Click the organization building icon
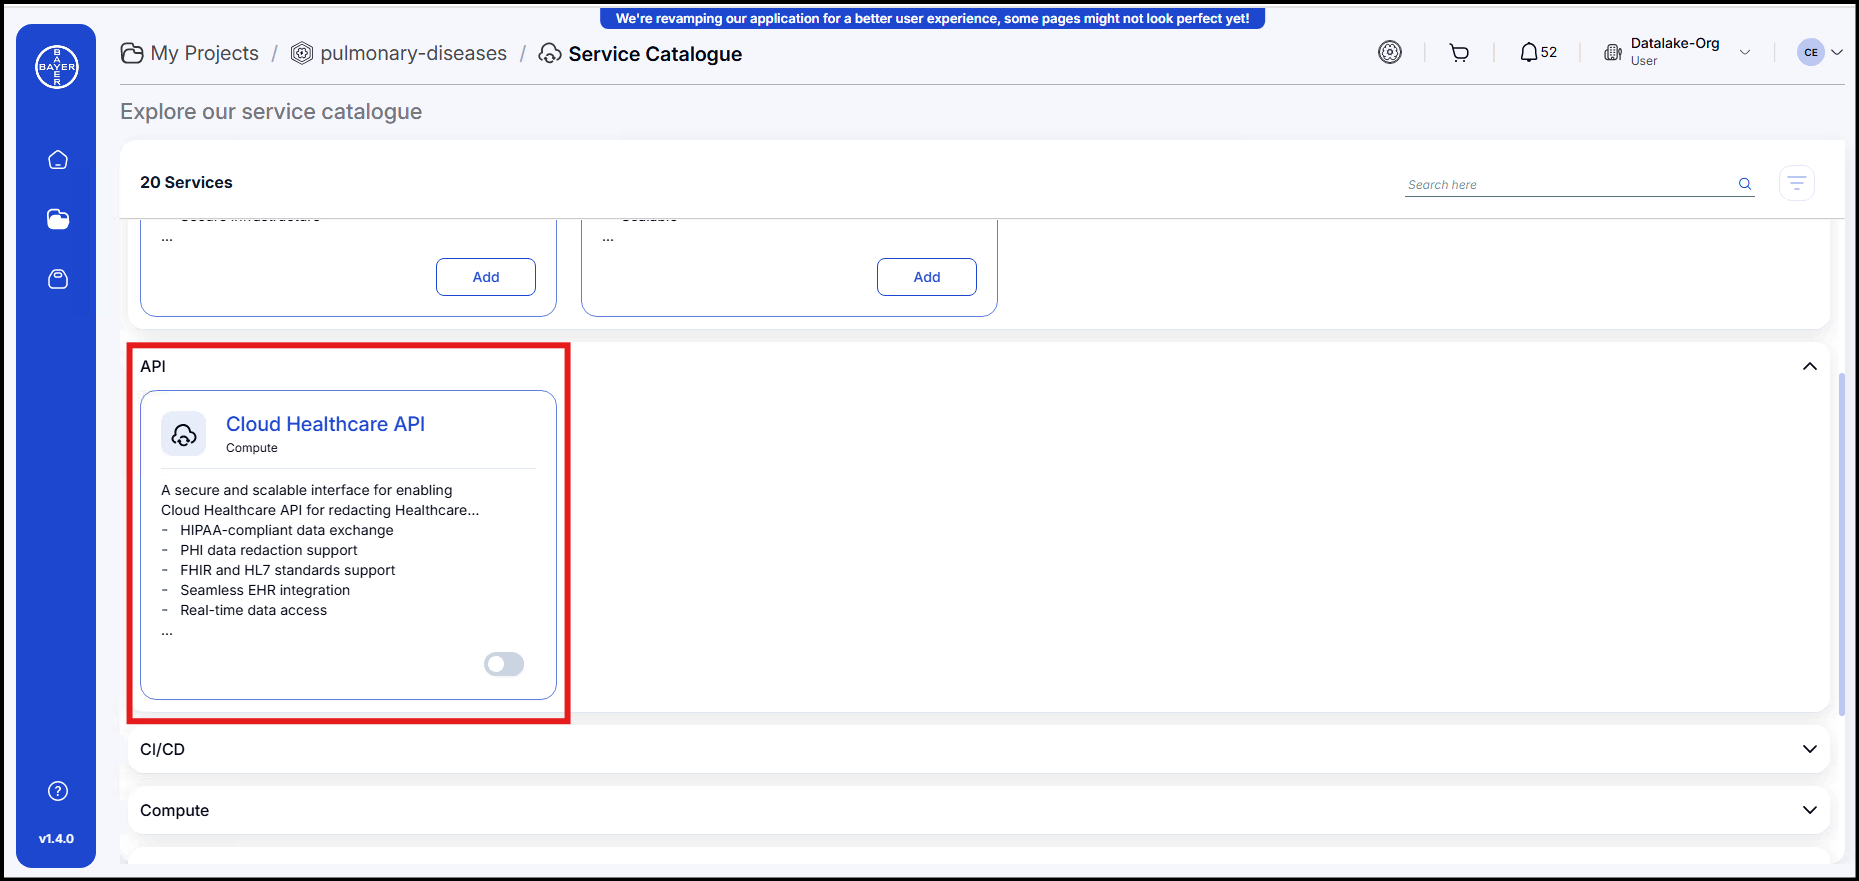Viewport: 1859px width, 881px height. pos(1613,52)
